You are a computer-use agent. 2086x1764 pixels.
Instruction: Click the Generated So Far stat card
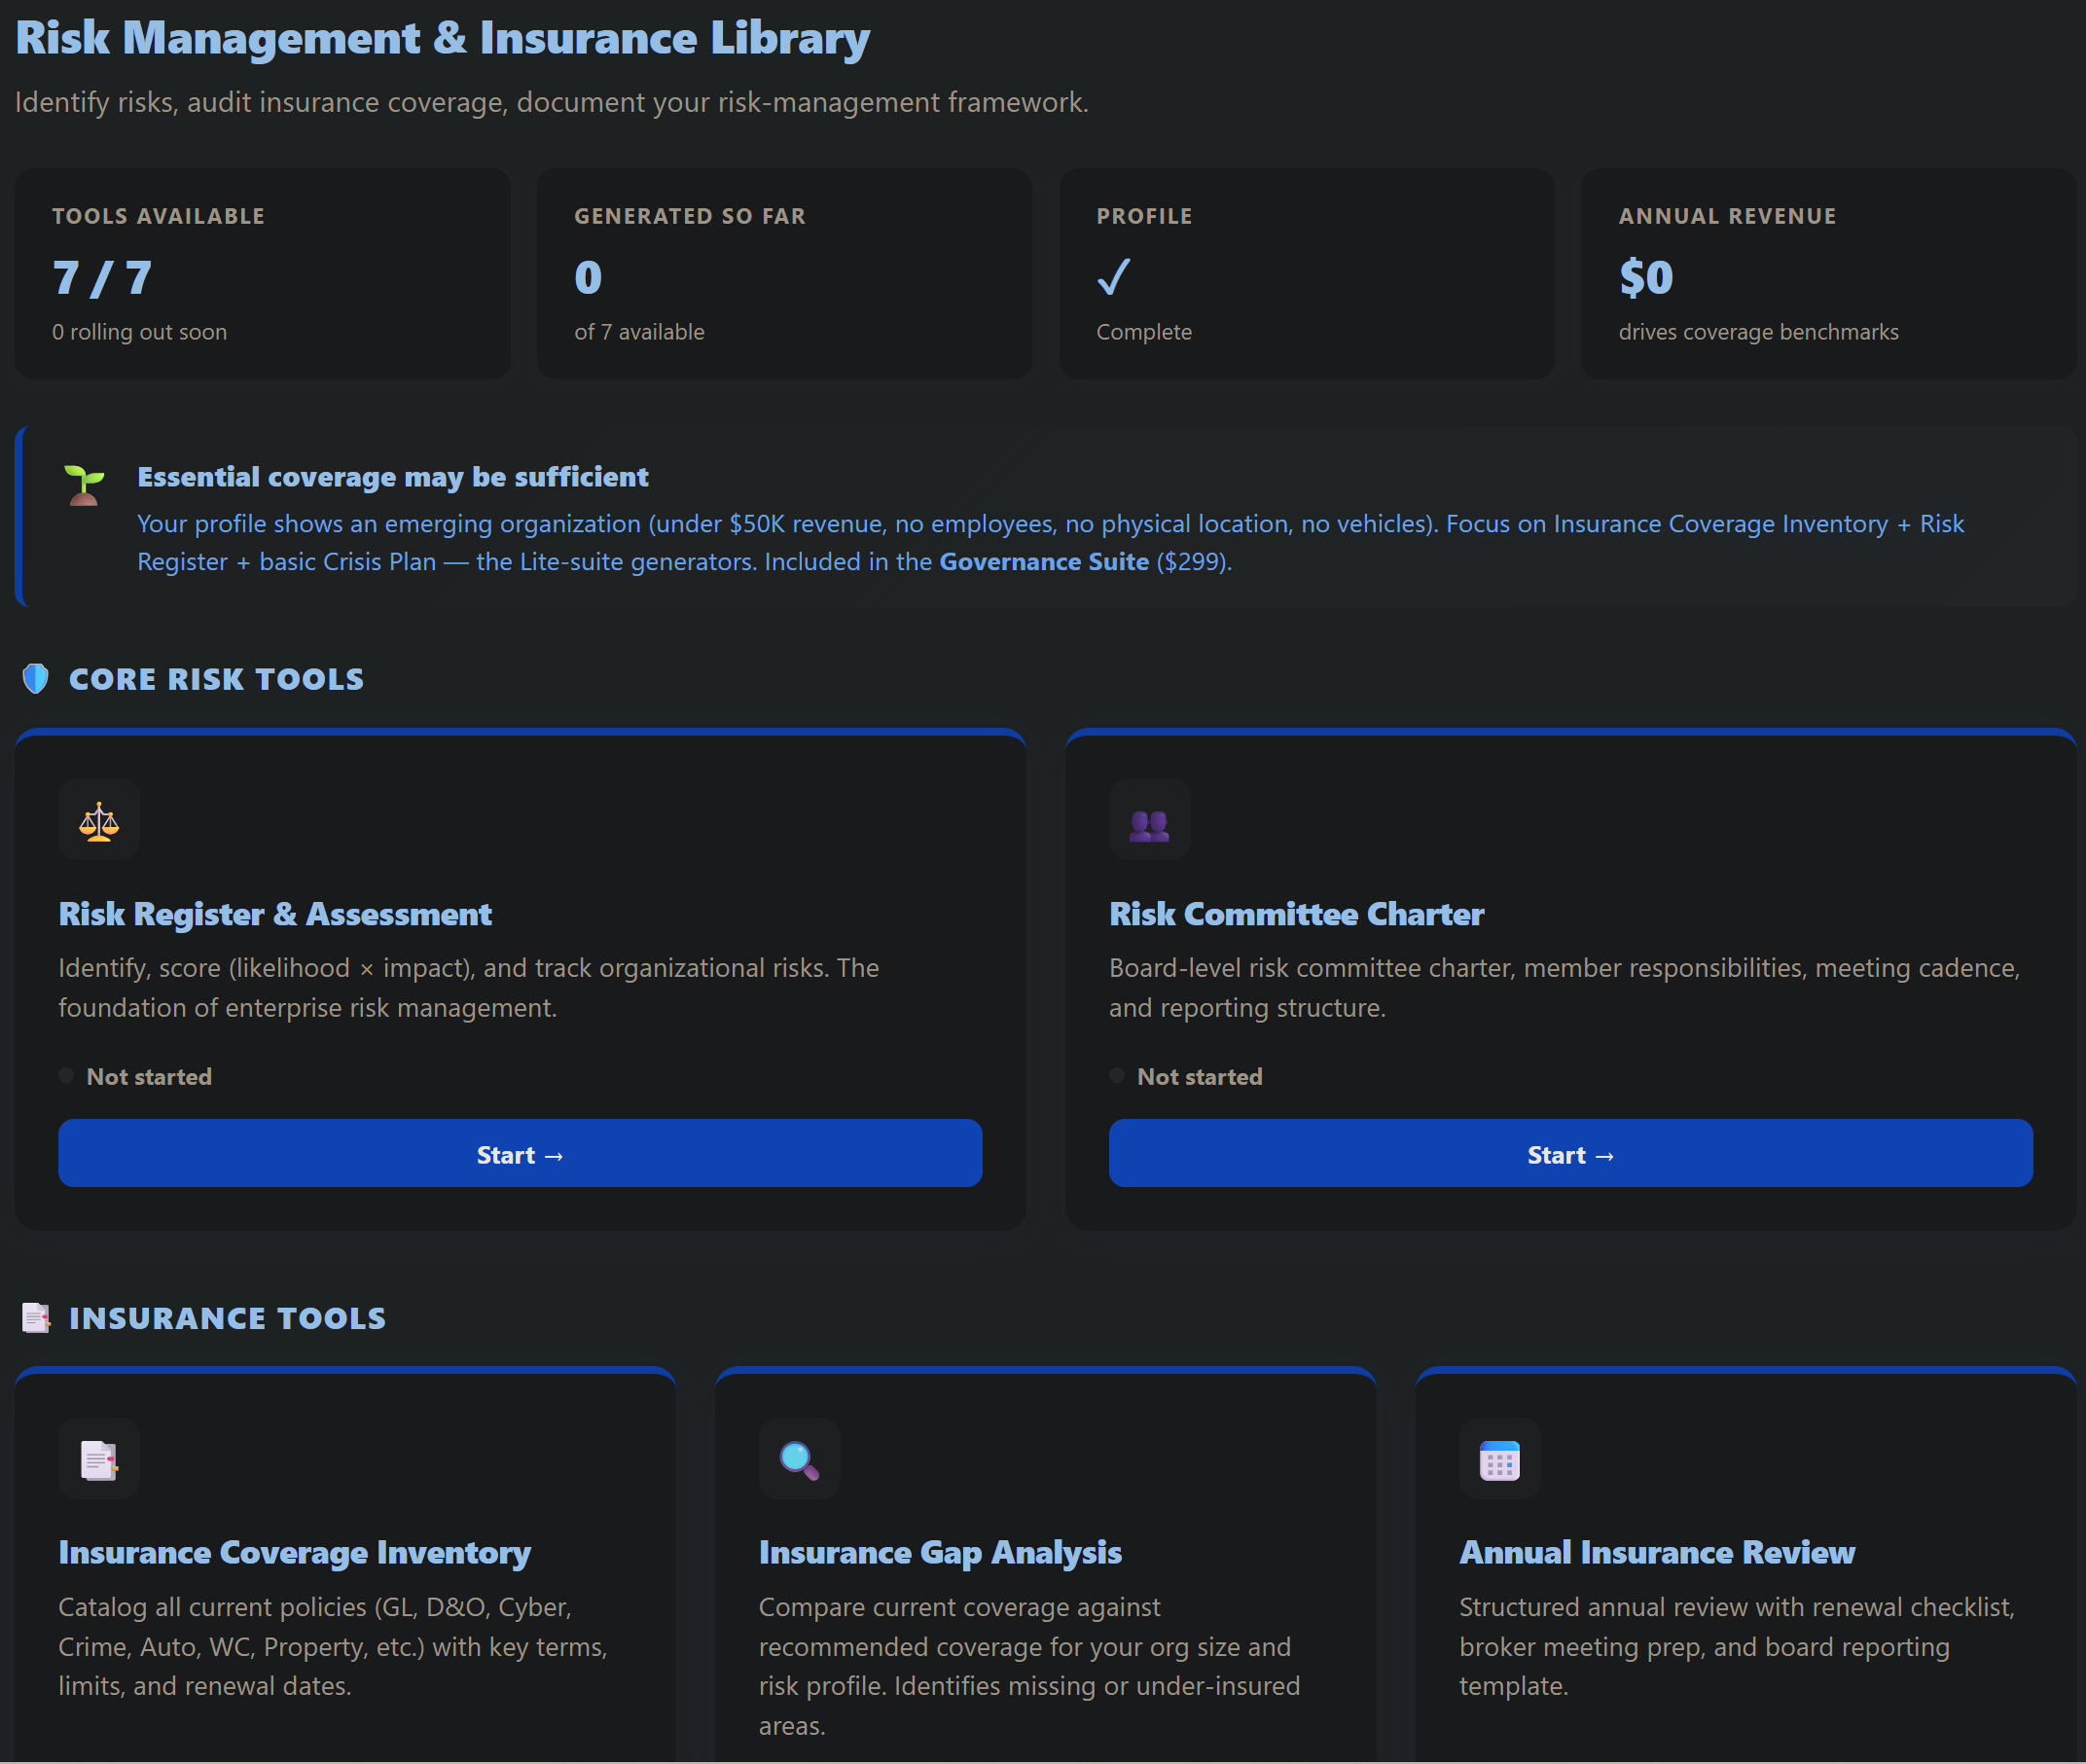click(x=784, y=274)
